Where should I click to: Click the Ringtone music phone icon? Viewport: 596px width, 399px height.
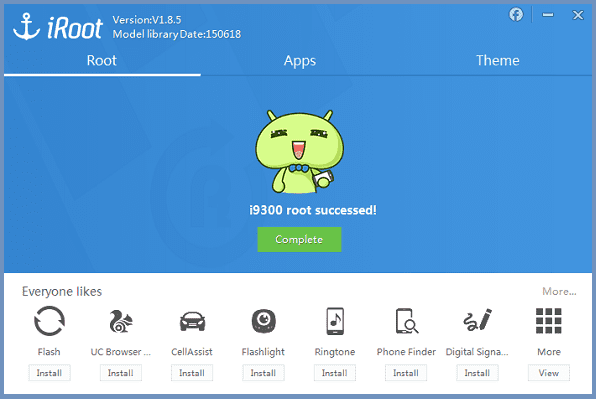click(335, 321)
